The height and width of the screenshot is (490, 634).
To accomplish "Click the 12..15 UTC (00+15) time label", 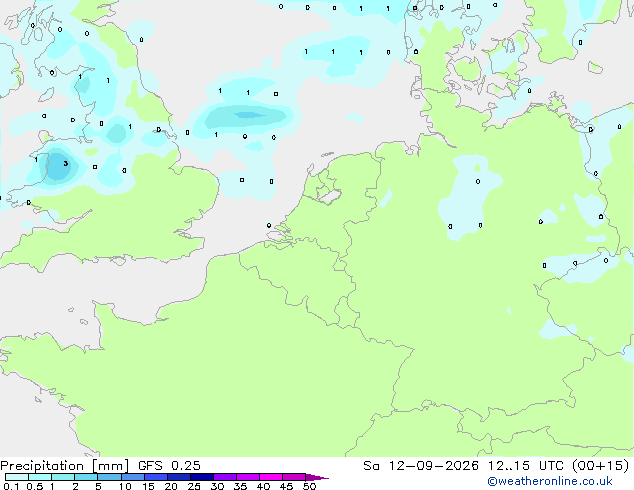I will (x=558, y=466).
